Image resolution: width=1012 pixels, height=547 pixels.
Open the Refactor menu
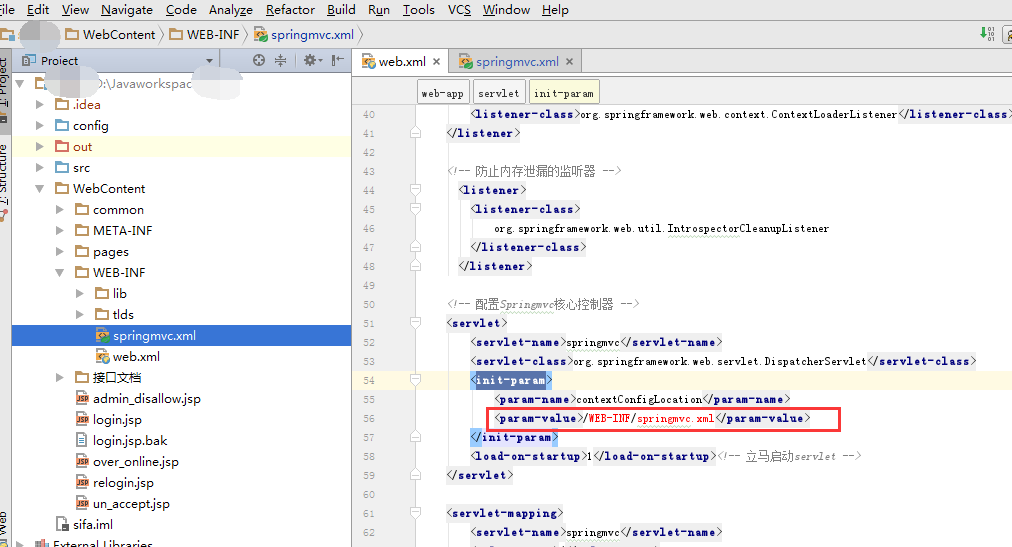[x=290, y=10]
